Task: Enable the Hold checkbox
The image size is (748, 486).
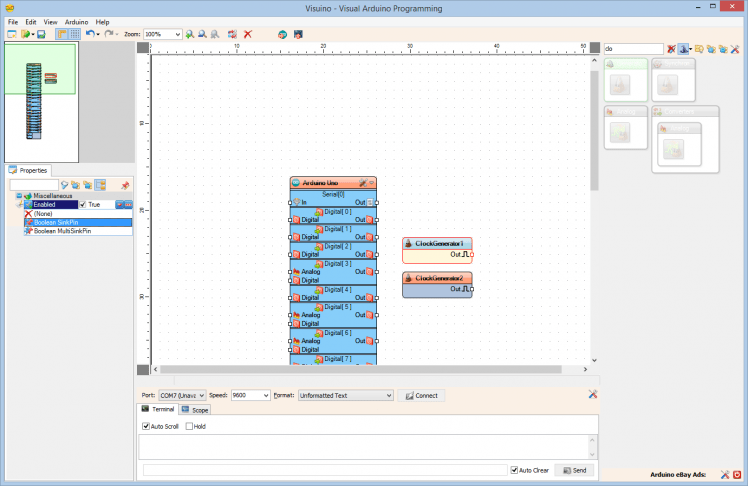Action: click(x=189, y=426)
